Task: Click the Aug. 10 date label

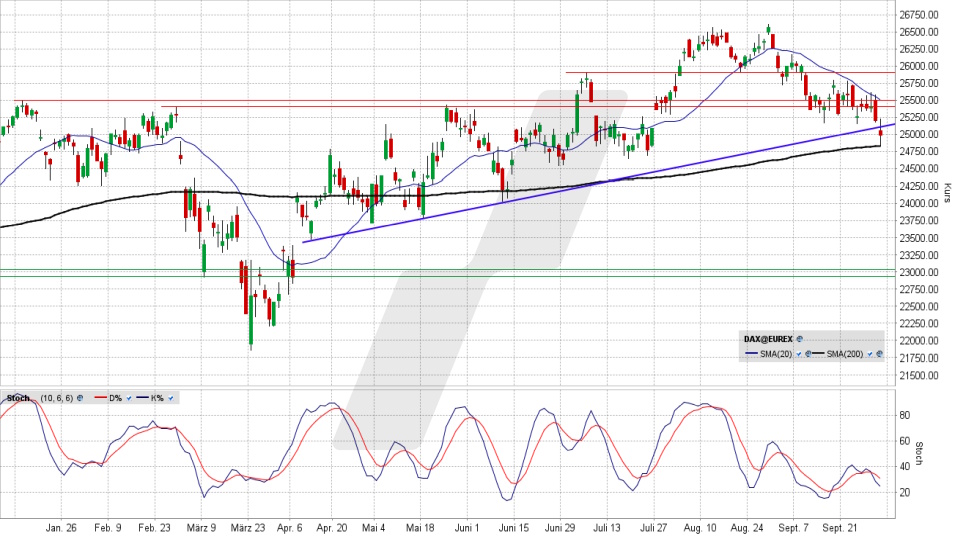Action: point(700,528)
